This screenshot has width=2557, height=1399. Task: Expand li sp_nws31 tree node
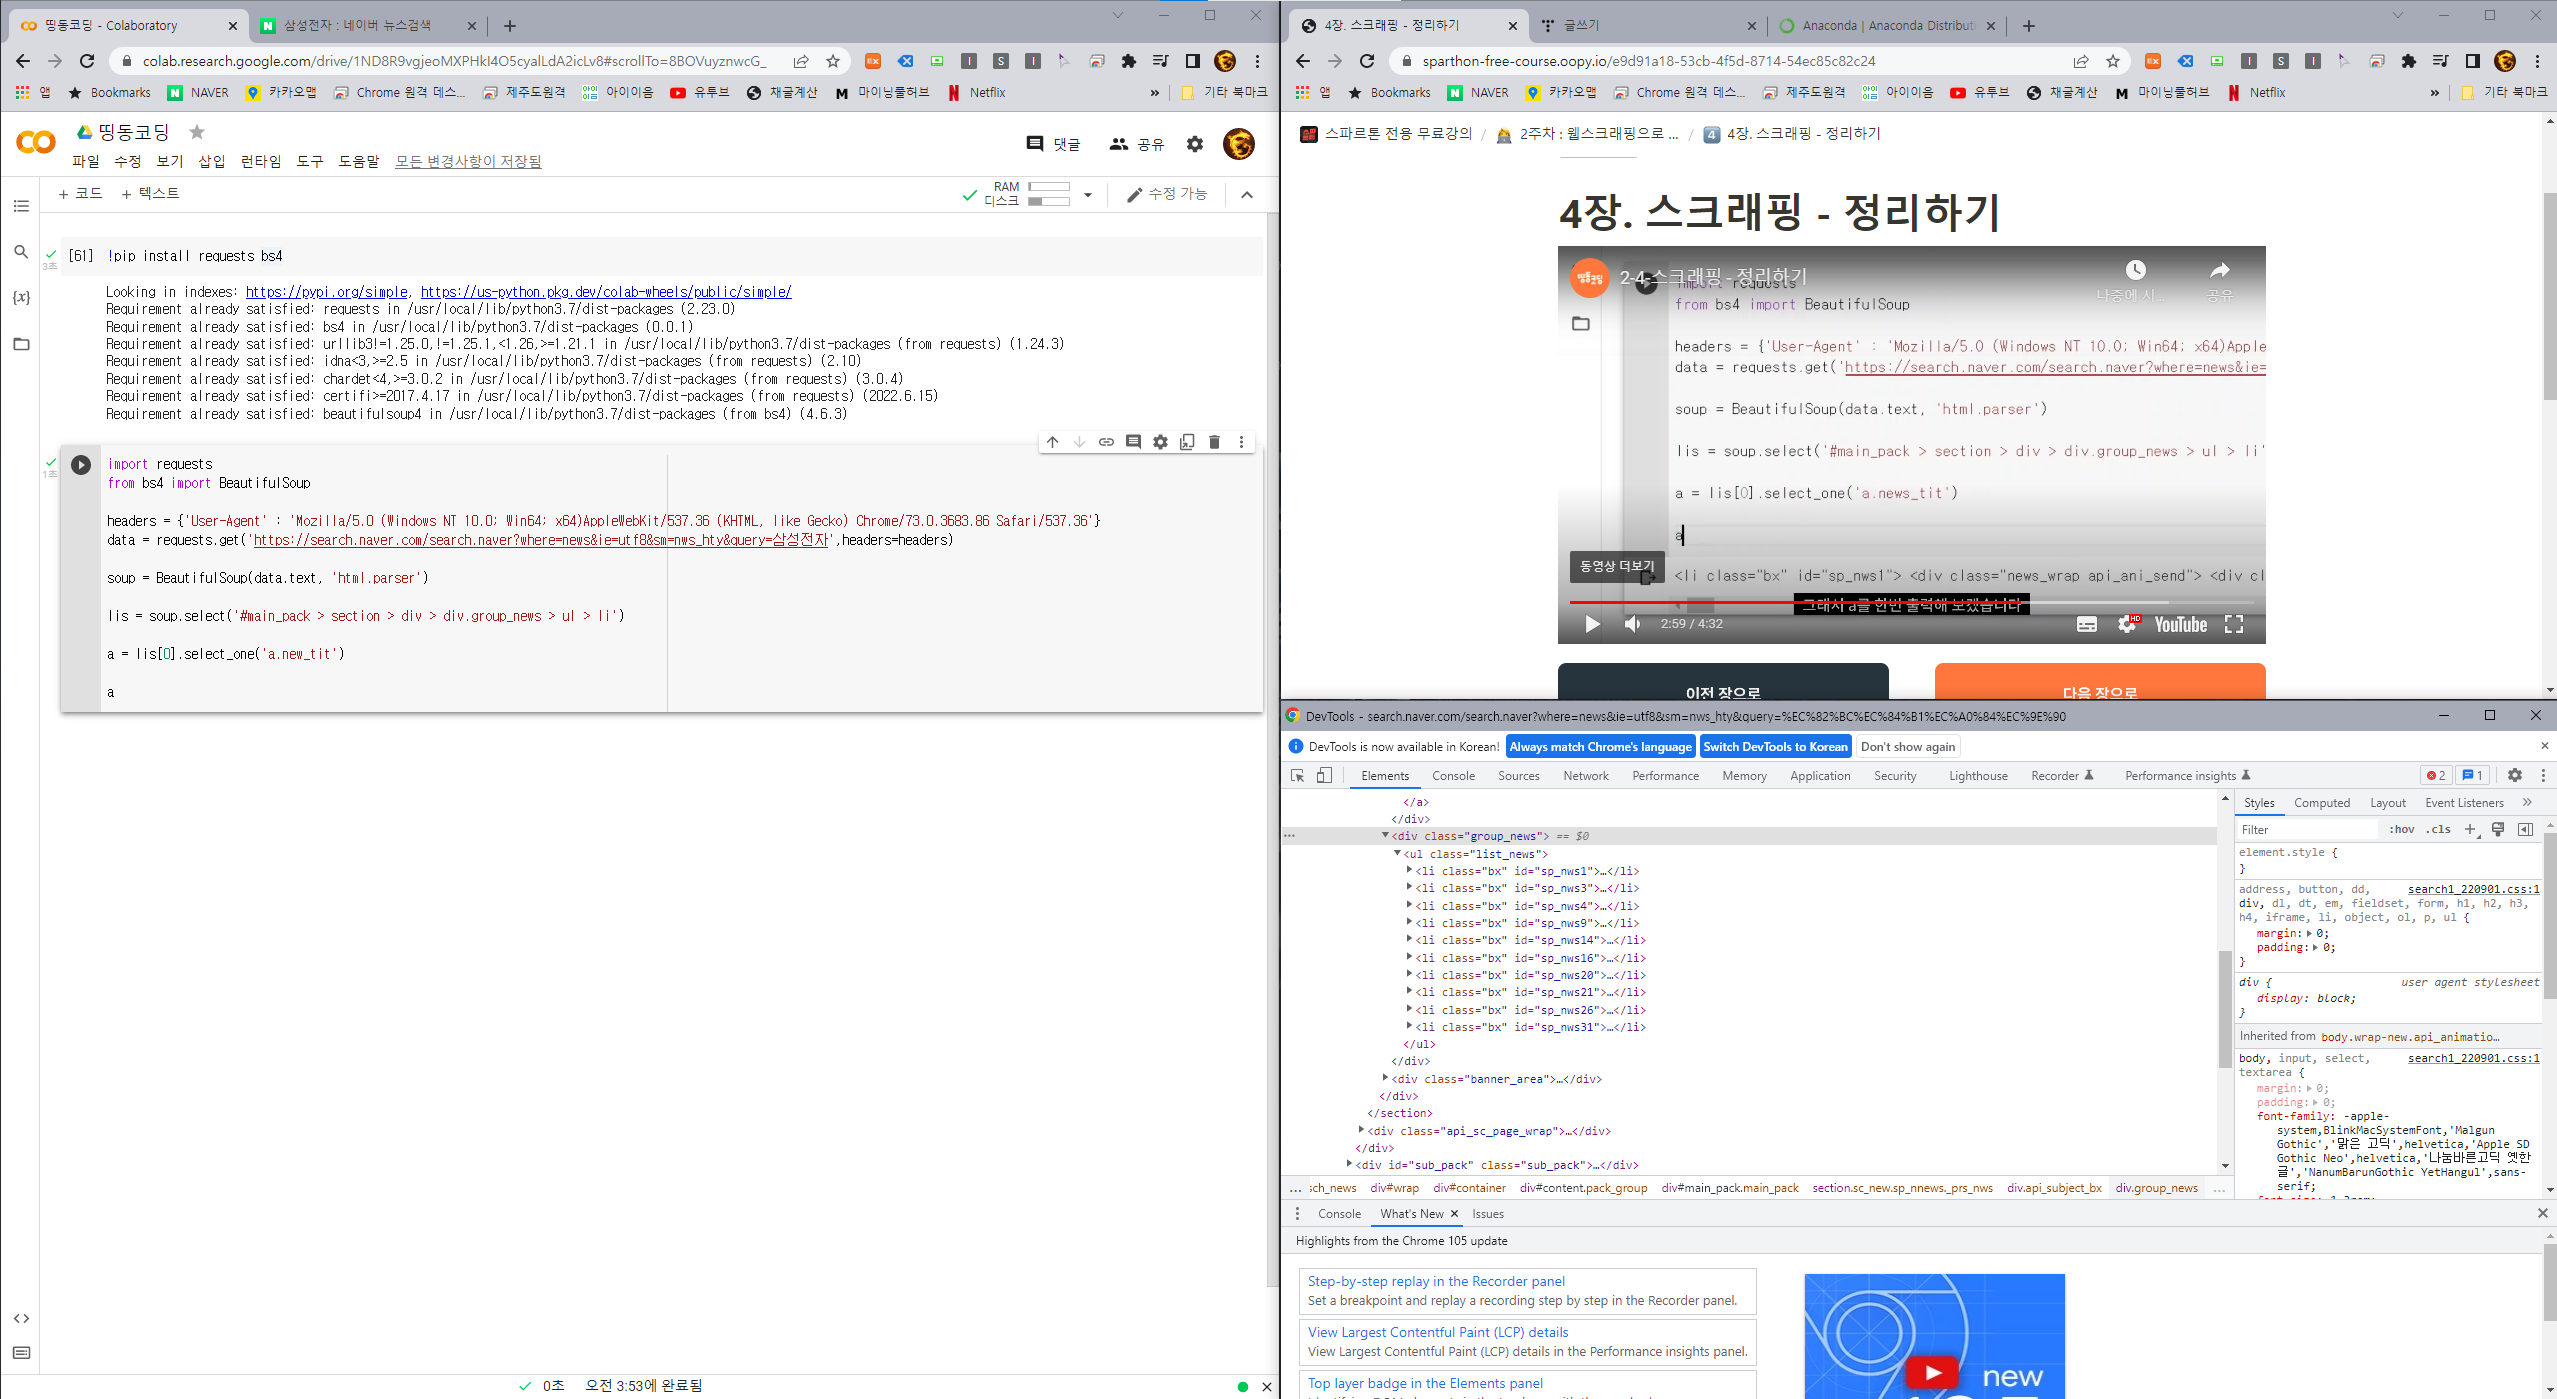pyautogui.click(x=1409, y=1026)
